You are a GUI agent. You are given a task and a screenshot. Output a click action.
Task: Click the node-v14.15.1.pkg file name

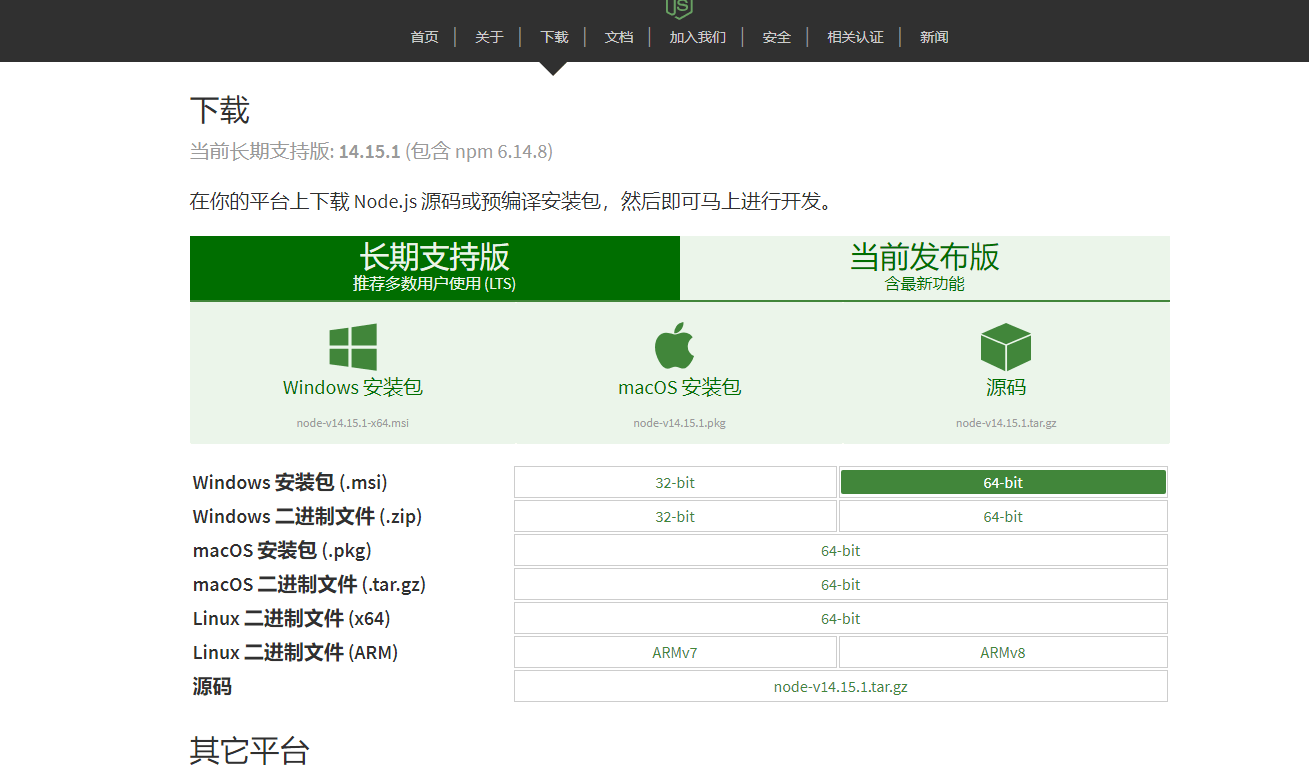coord(680,423)
